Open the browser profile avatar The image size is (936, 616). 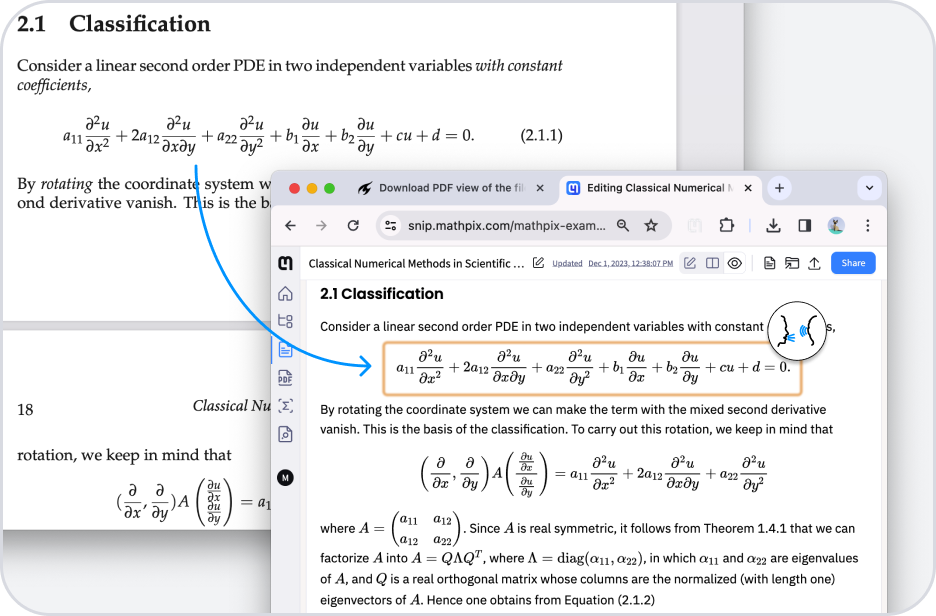pyautogui.click(x=836, y=226)
